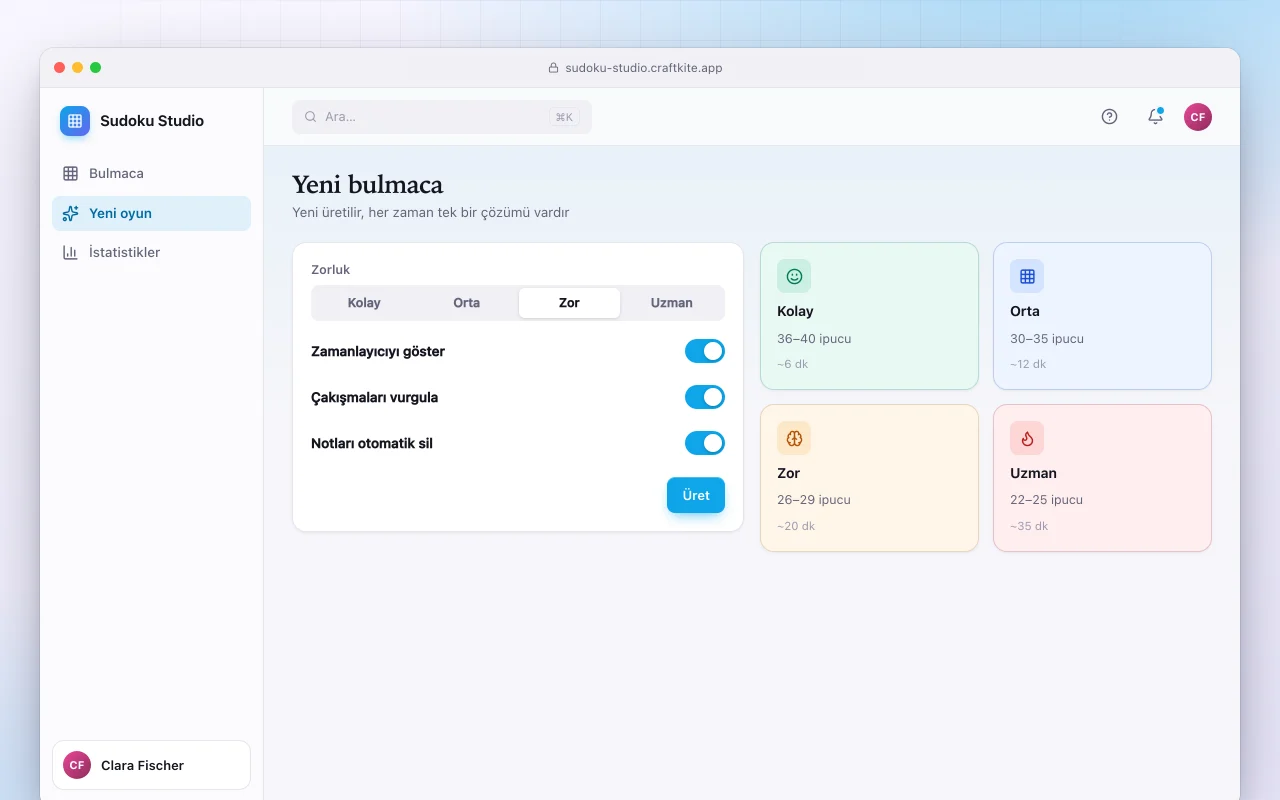This screenshot has height=800, width=1280.
Task: Open Clara Fischer profile card
Action: [151, 765]
